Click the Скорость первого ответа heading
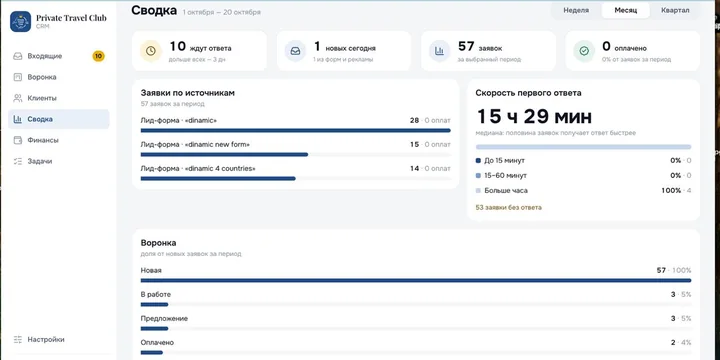Image resolution: width=720 pixels, height=360 pixels. pos(529,93)
